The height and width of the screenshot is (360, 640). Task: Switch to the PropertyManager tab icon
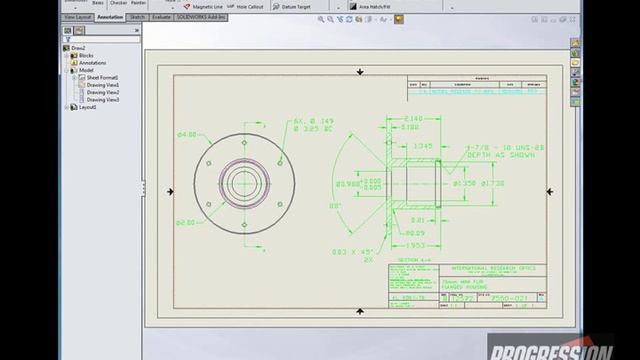pyautogui.click(x=79, y=30)
